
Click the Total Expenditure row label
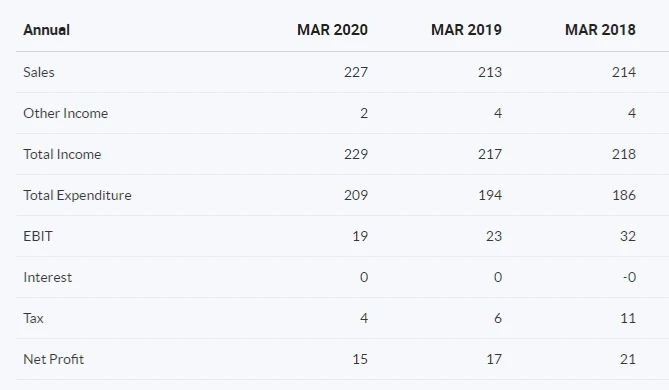[77, 195]
